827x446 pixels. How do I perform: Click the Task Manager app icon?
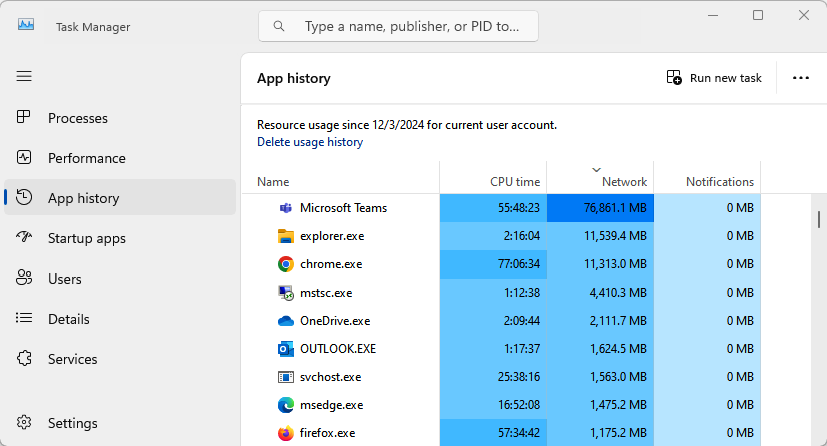[x=26, y=25]
